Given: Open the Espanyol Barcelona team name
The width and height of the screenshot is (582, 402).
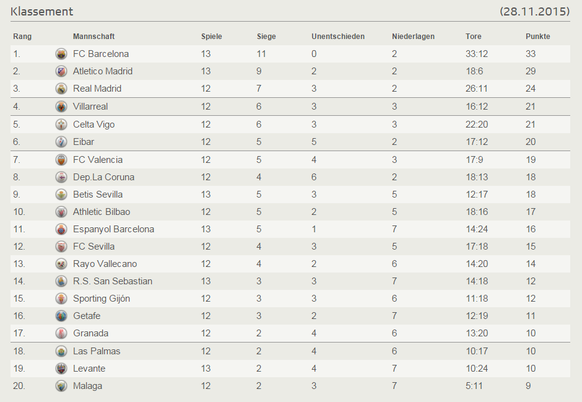Looking at the screenshot, I should coord(113,229).
